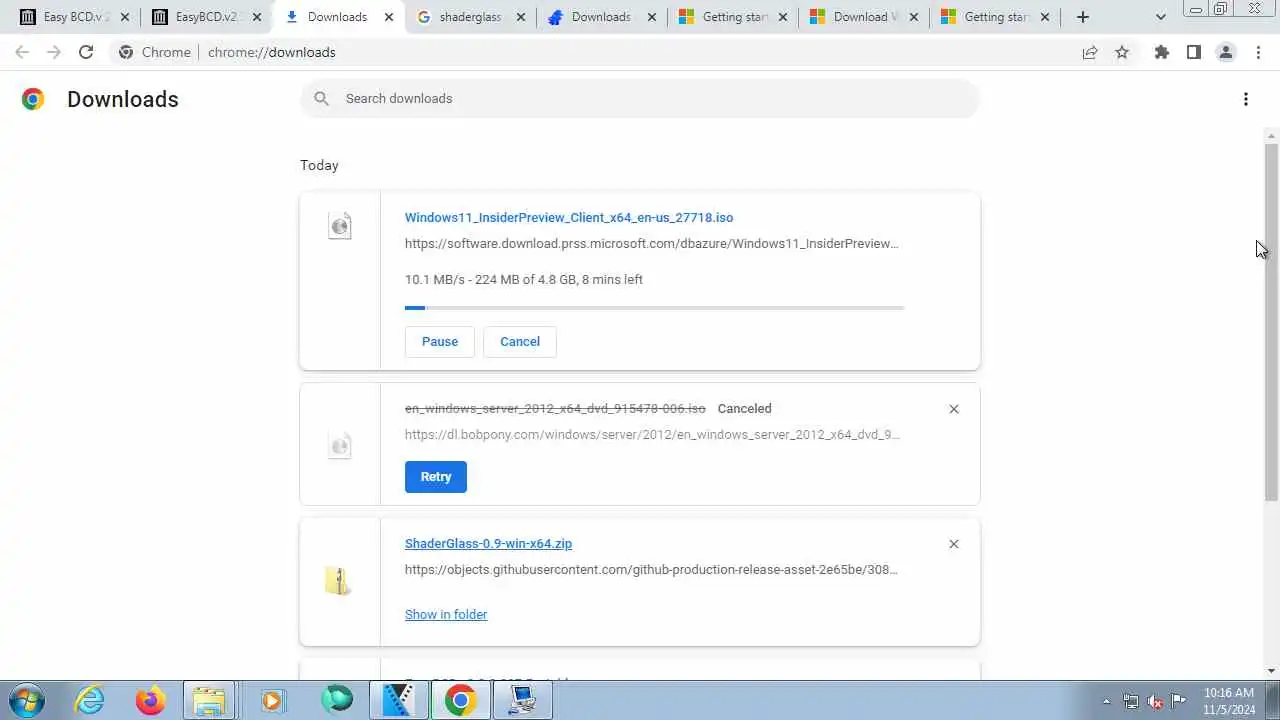Launch Internet Explorer from taskbar

[x=90, y=700]
